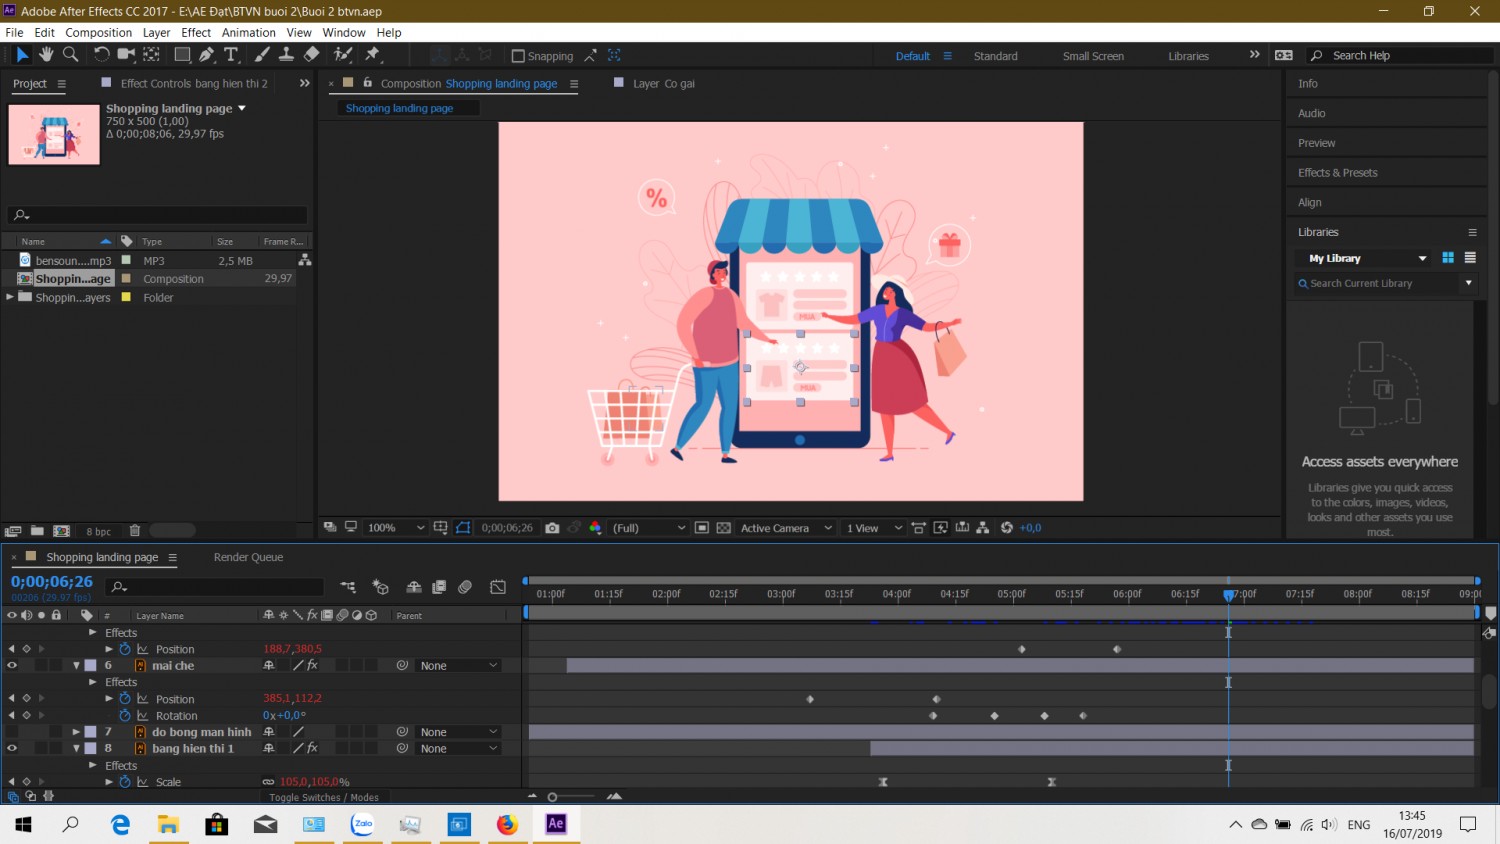Switch to the Render Queue tab
The height and width of the screenshot is (844, 1500).
point(248,557)
